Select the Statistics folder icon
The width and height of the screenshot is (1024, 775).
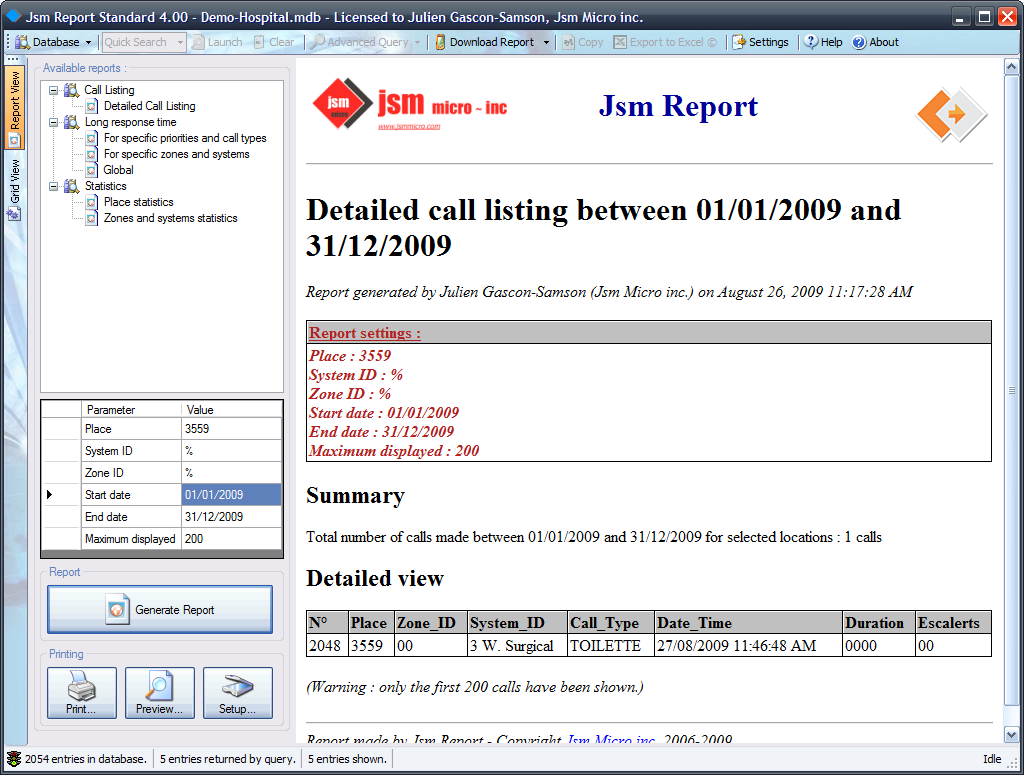pos(71,186)
